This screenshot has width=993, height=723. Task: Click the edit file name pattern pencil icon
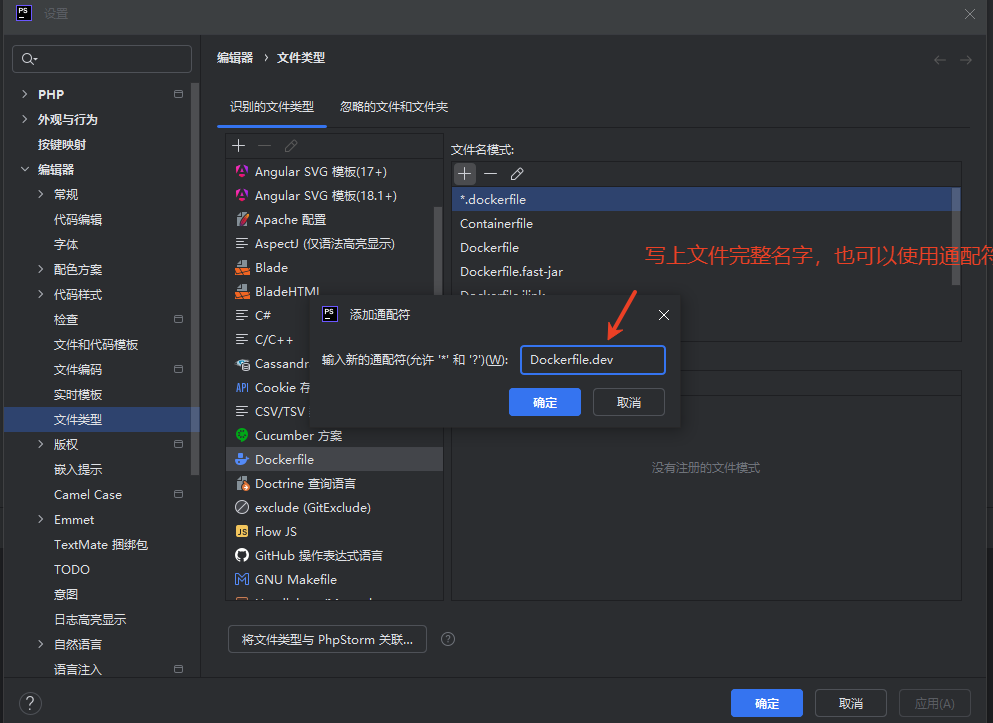(517, 174)
